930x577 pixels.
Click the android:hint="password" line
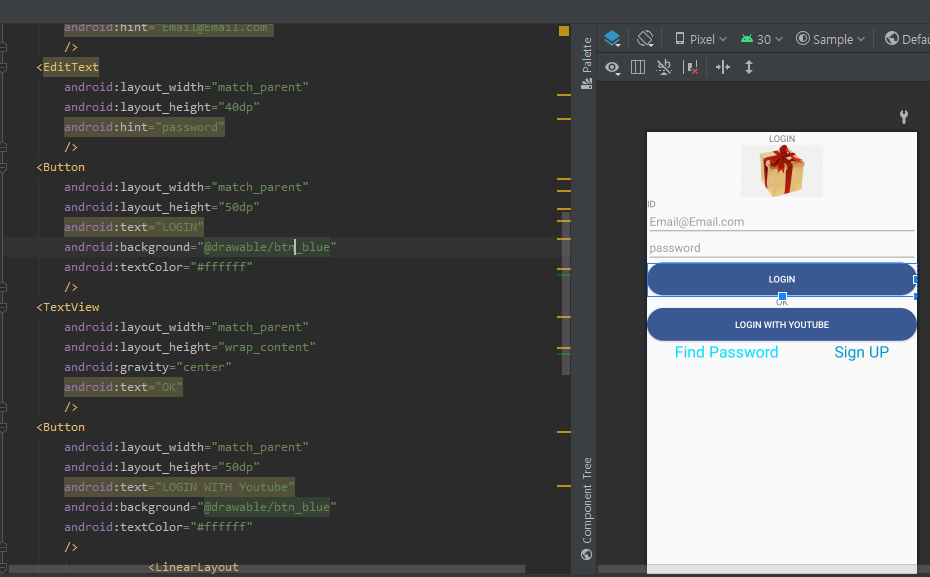click(144, 127)
